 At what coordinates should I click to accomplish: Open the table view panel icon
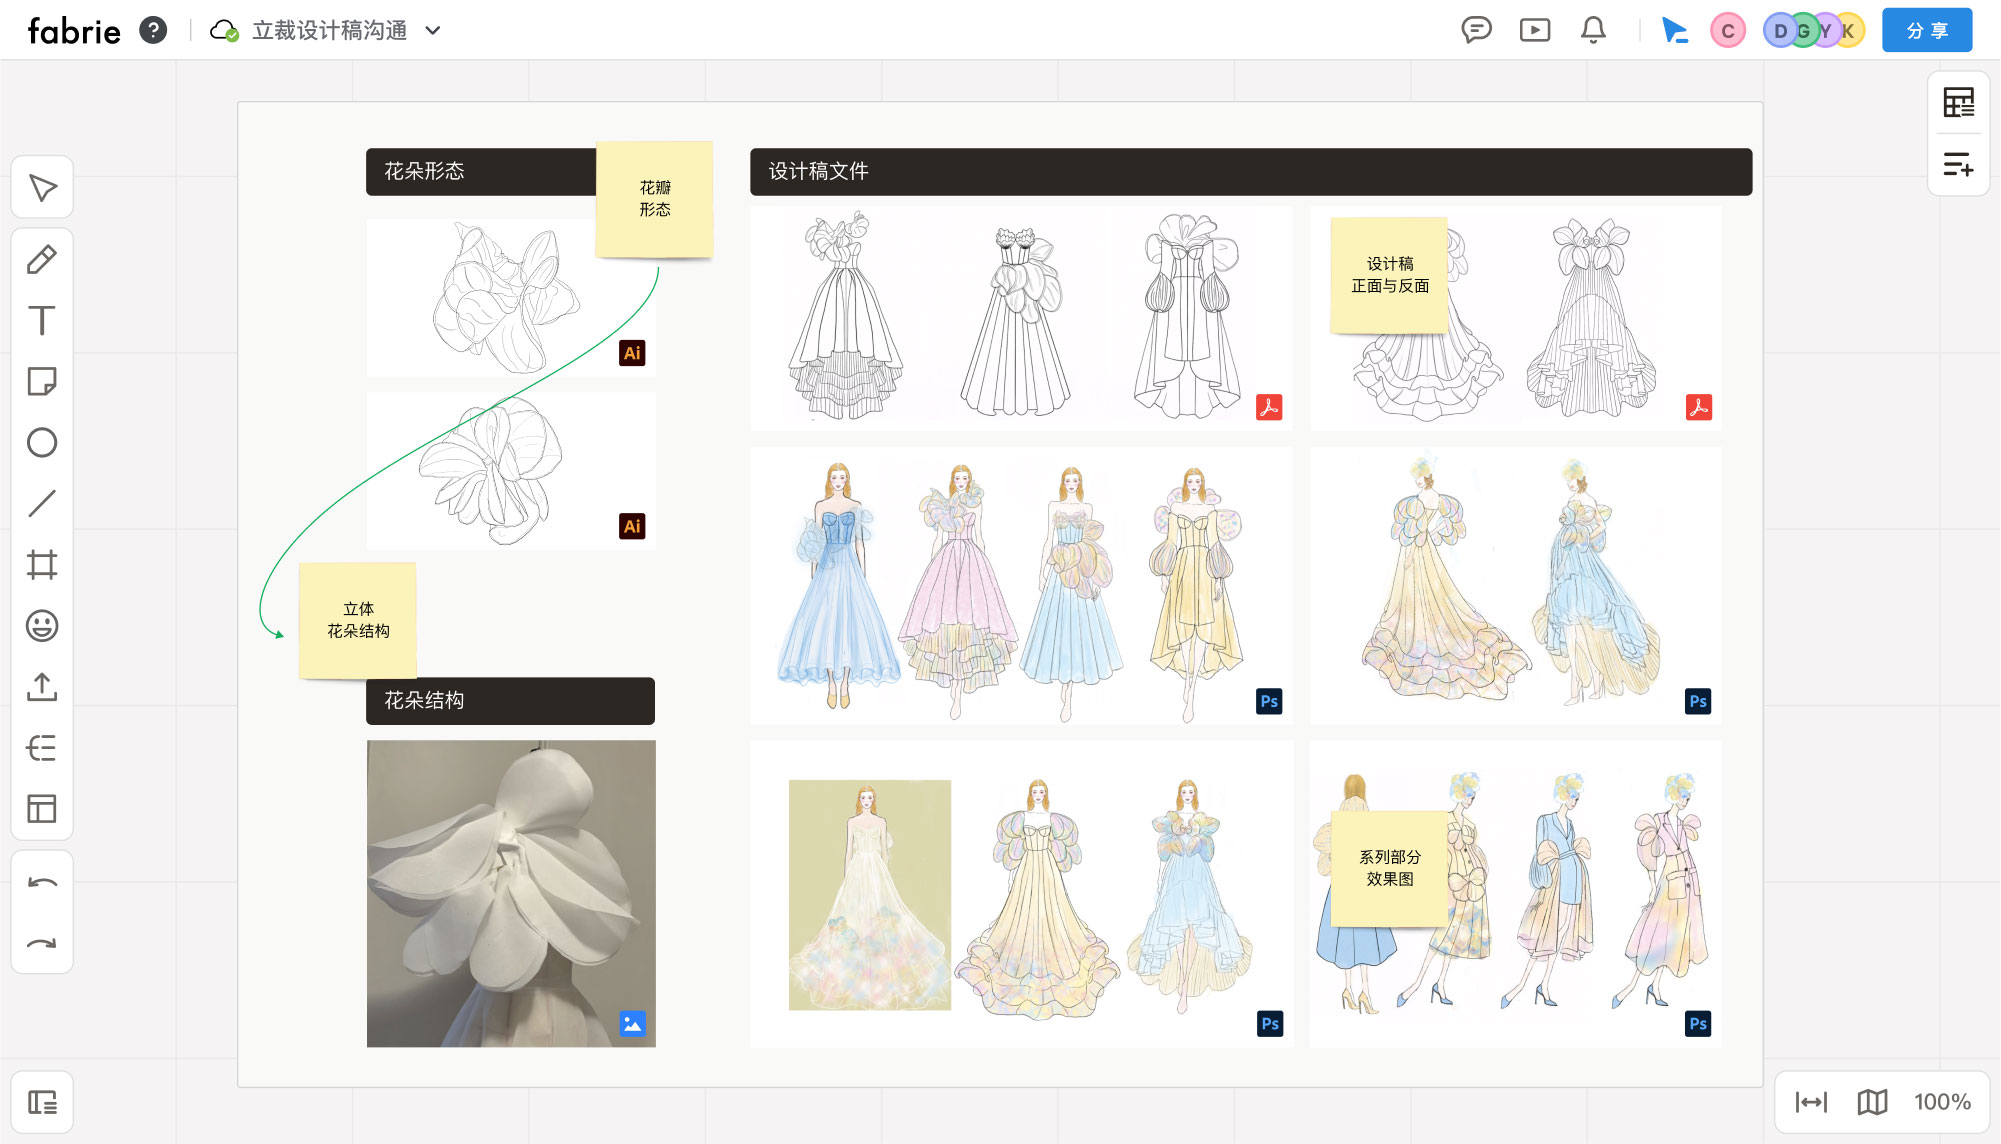tap(1958, 103)
